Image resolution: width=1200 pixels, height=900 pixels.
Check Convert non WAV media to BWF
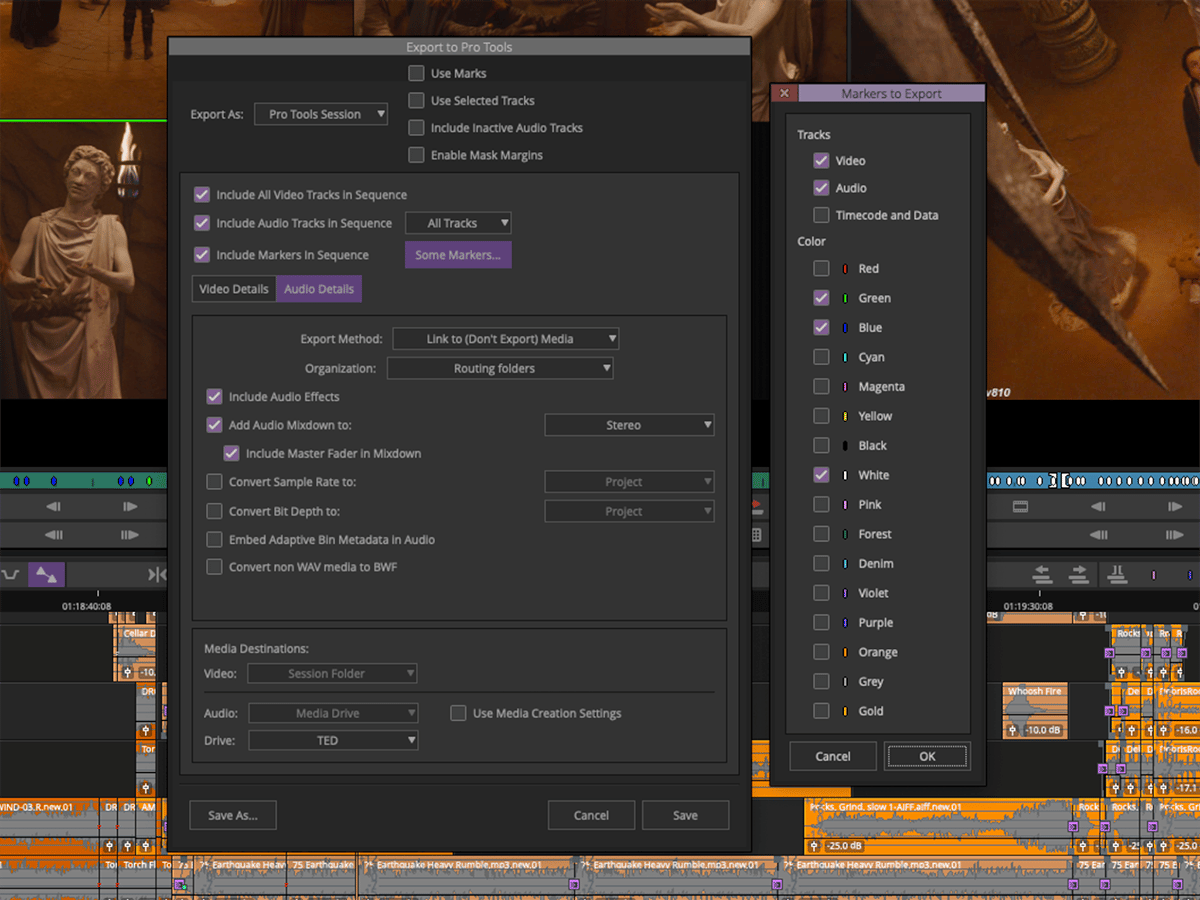(214, 567)
